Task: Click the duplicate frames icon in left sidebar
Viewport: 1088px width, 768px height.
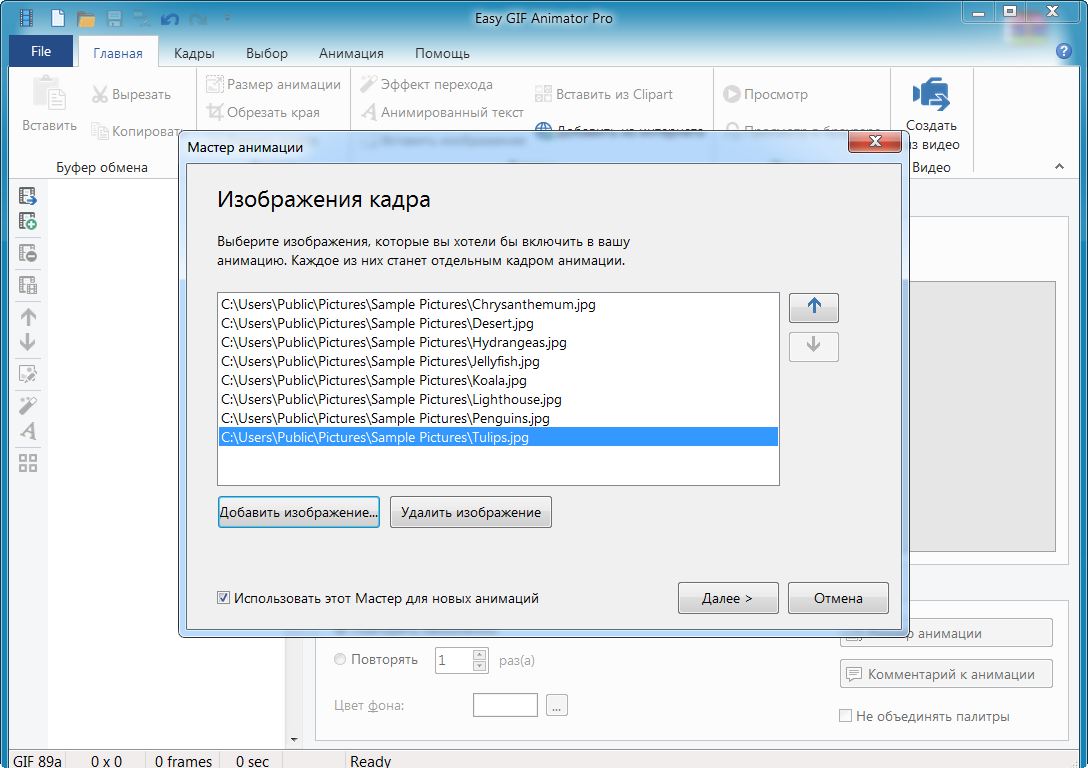Action: [28, 285]
